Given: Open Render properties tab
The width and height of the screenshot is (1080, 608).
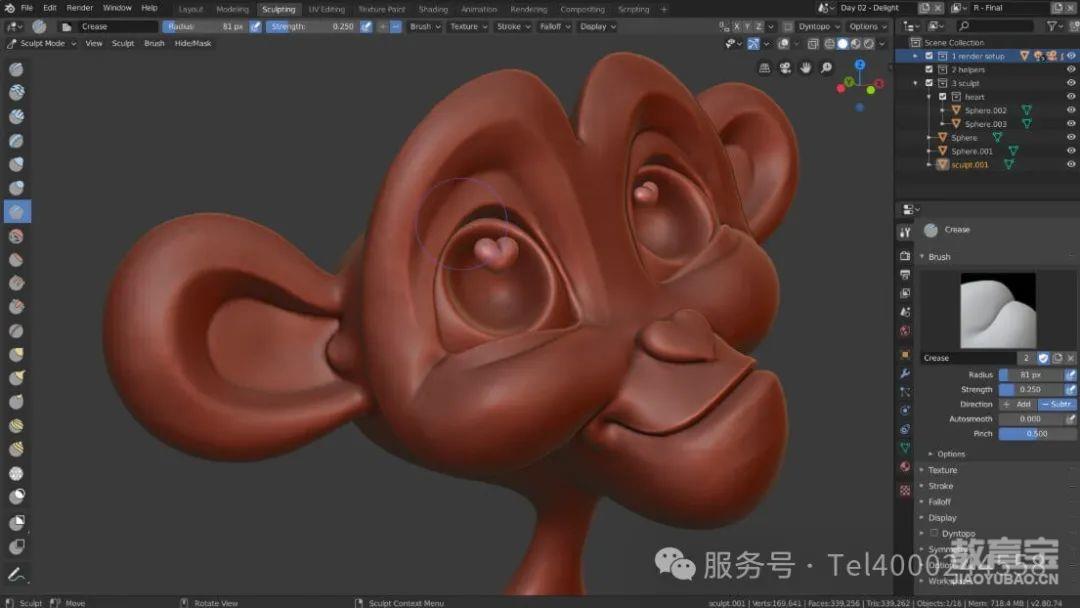Looking at the screenshot, I should (905, 256).
